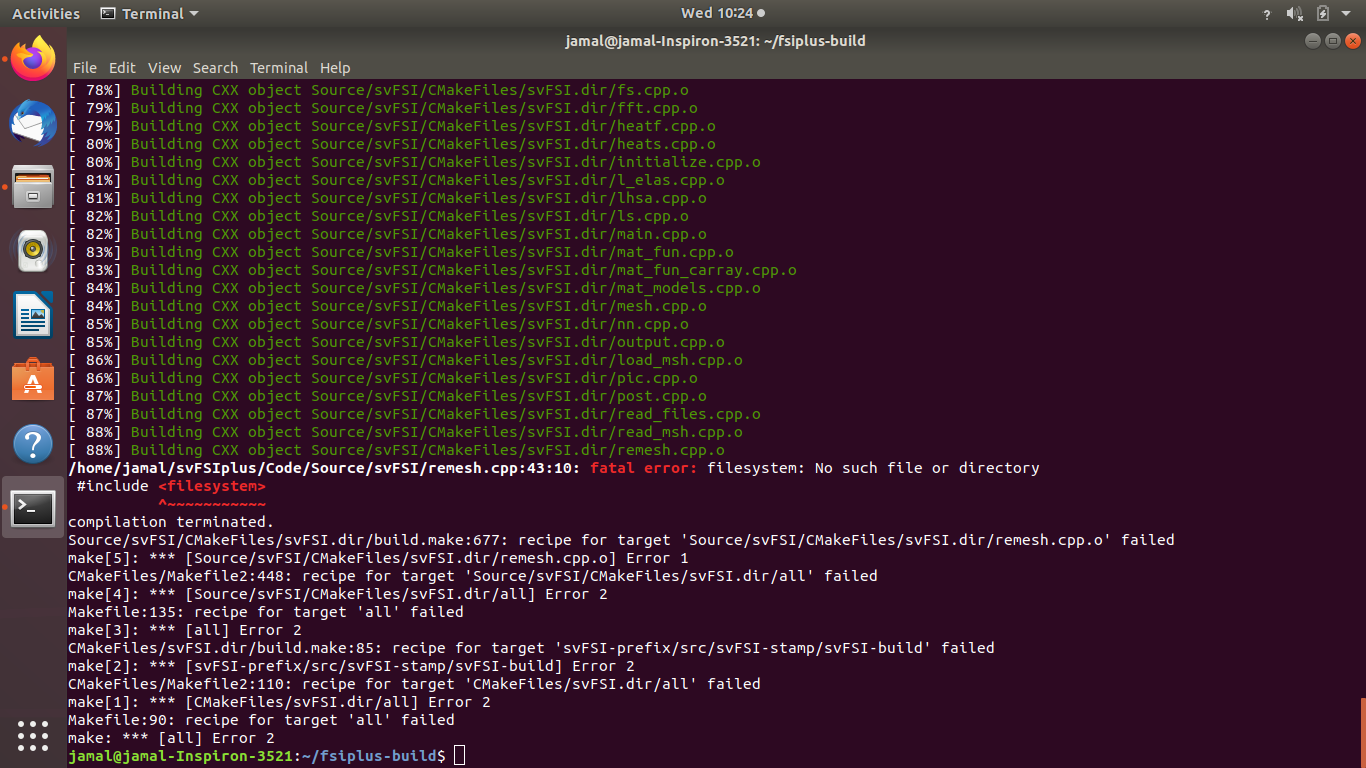This screenshot has width=1366, height=768.
Task: Click the 'Makefile:90: recipe for target' line
Action: pyautogui.click(x=261, y=720)
